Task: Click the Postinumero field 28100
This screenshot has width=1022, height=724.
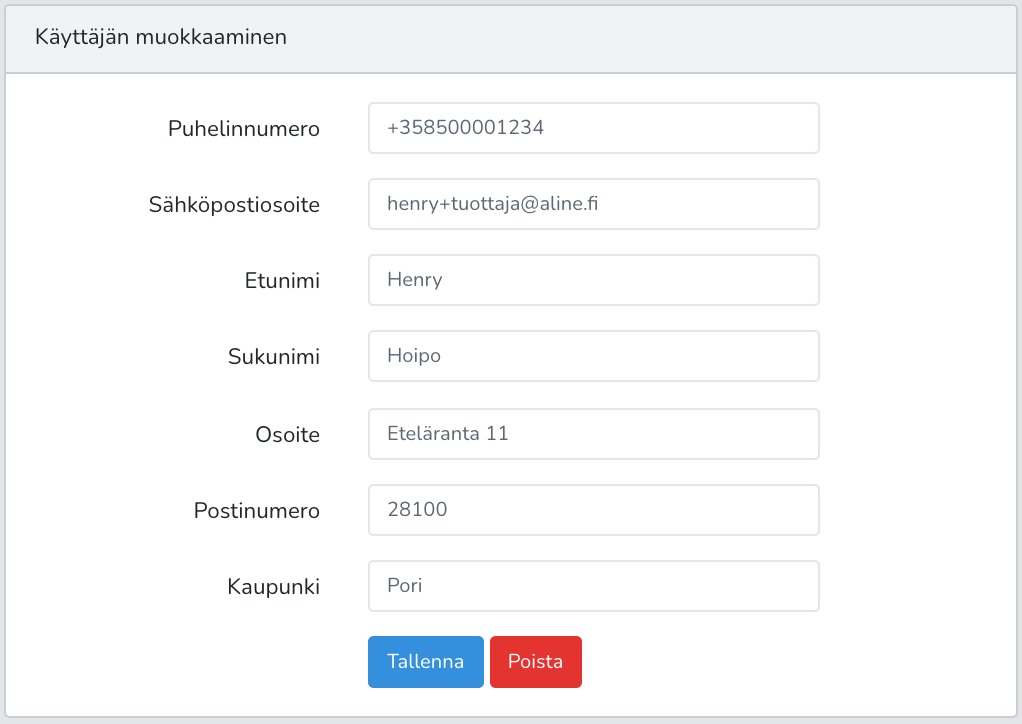Action: click(593, 510)
